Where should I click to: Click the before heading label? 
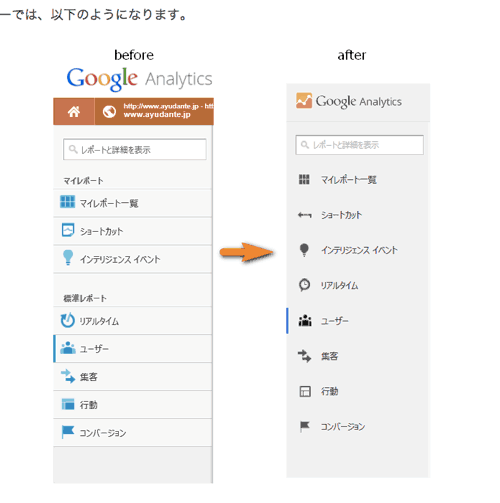point(134,55)
